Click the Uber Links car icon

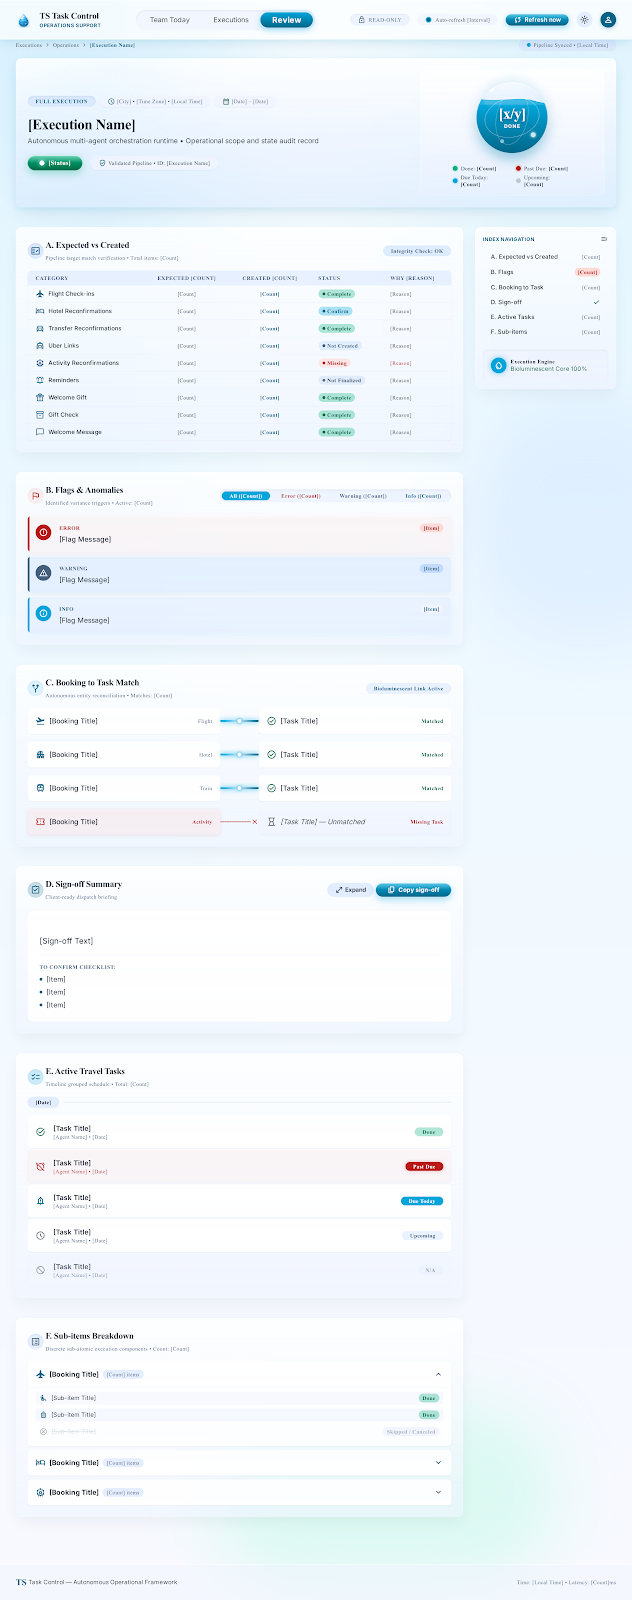pos(40,346)
